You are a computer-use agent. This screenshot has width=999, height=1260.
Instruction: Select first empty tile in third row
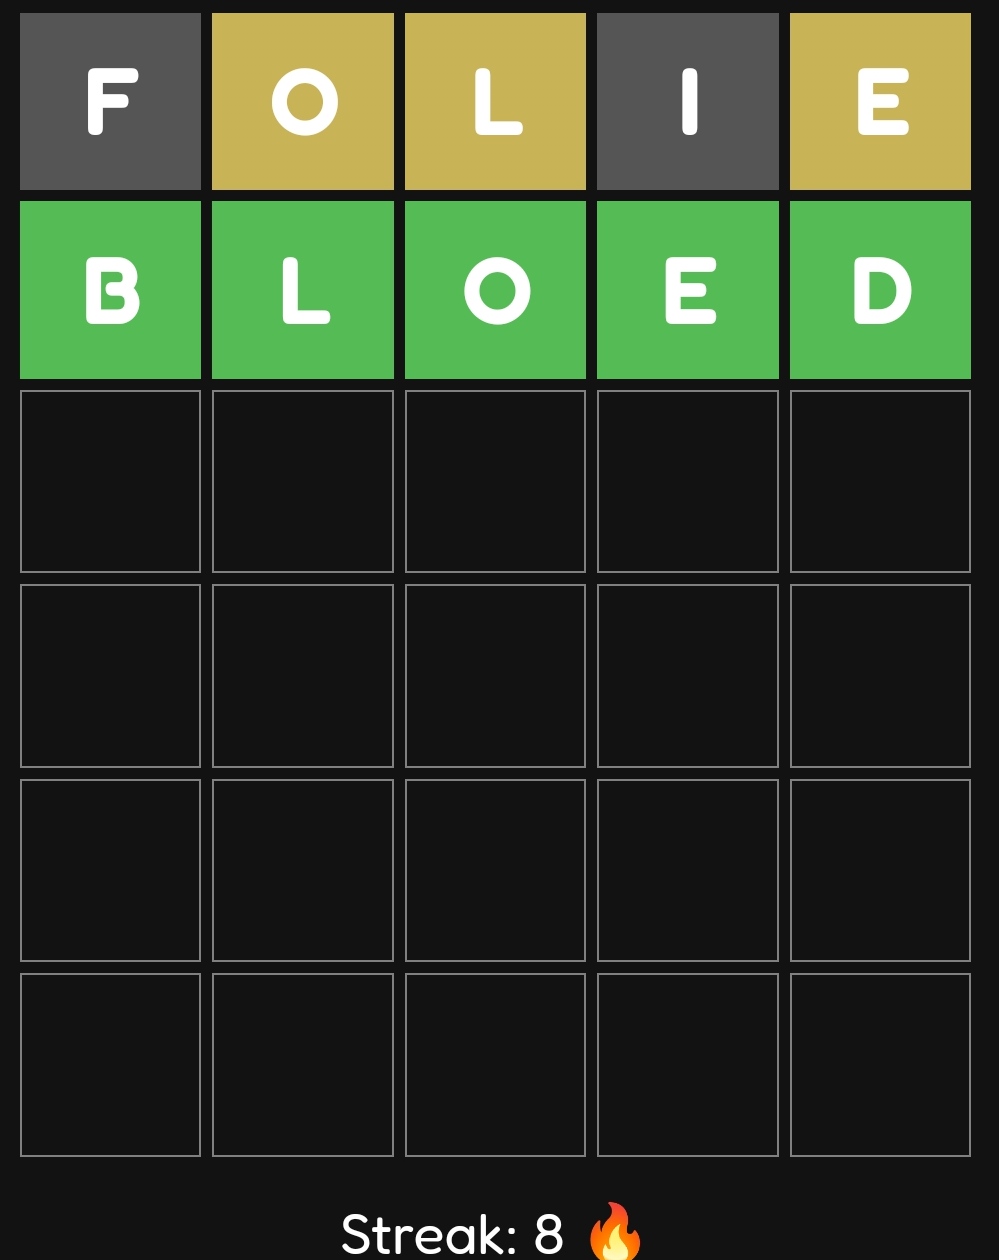point(110,481)
